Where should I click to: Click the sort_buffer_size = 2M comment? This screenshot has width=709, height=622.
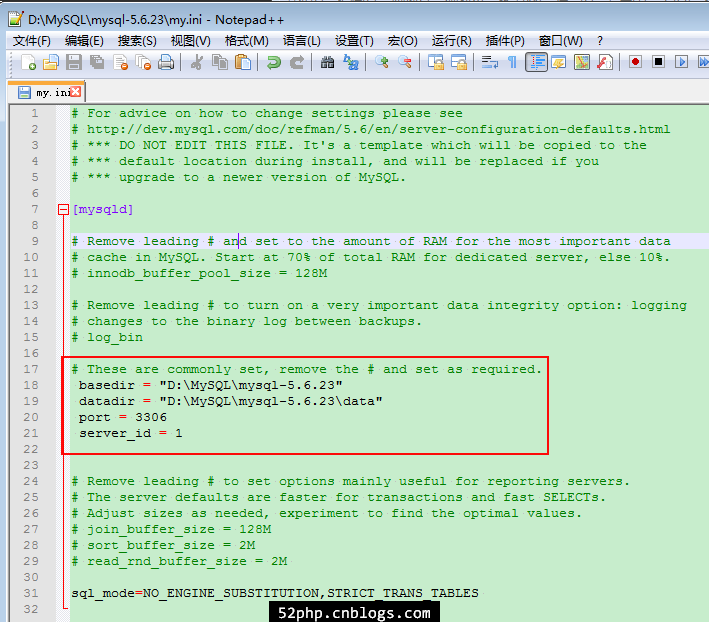(163, 545)
